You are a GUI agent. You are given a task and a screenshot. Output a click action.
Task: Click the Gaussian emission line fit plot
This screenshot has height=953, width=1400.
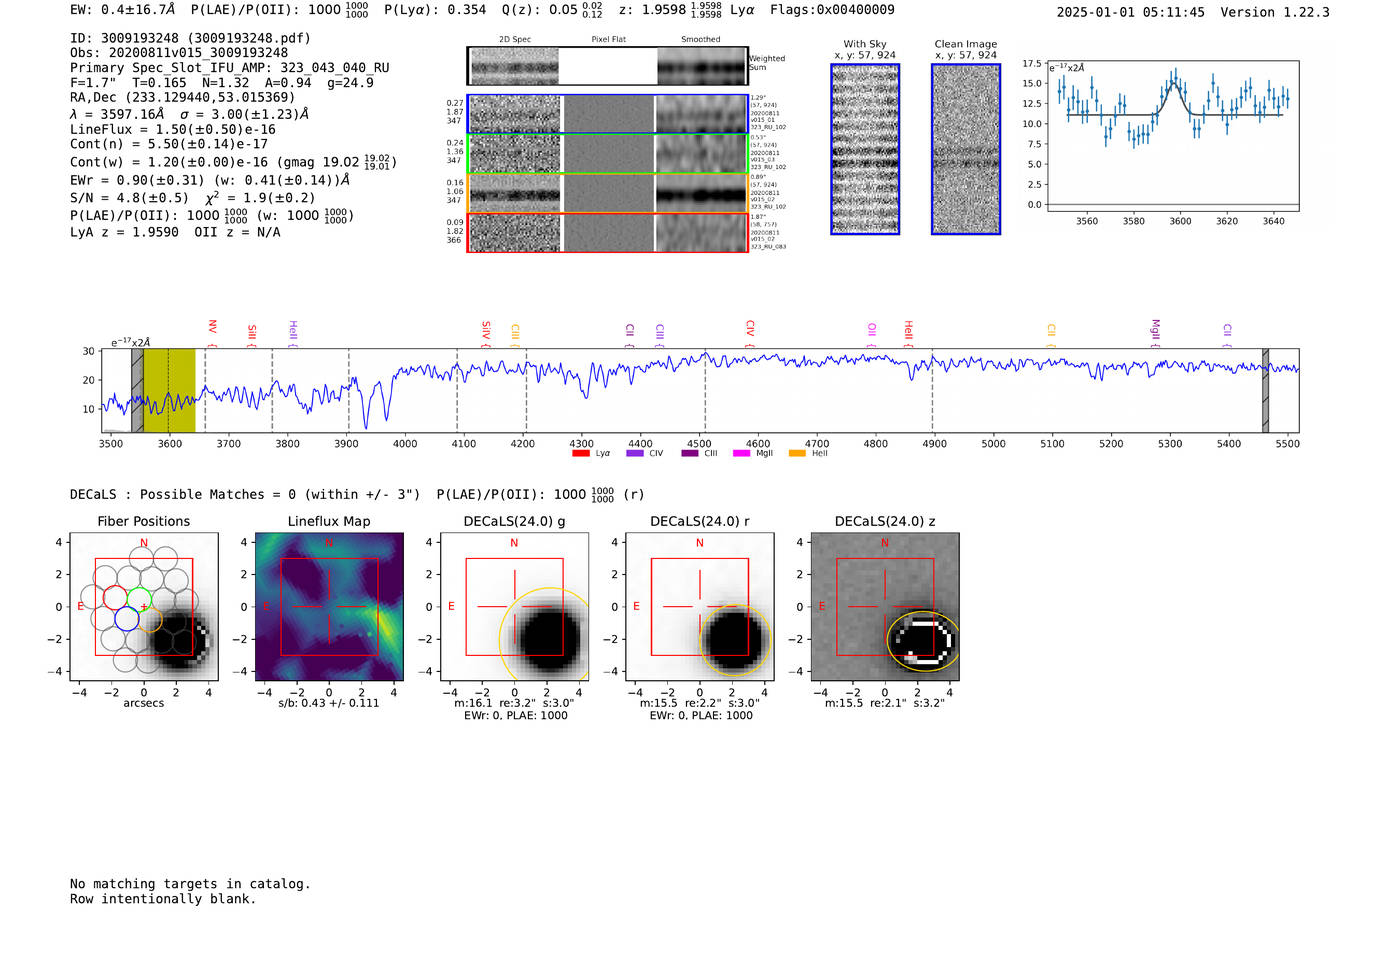point(1172,137)
